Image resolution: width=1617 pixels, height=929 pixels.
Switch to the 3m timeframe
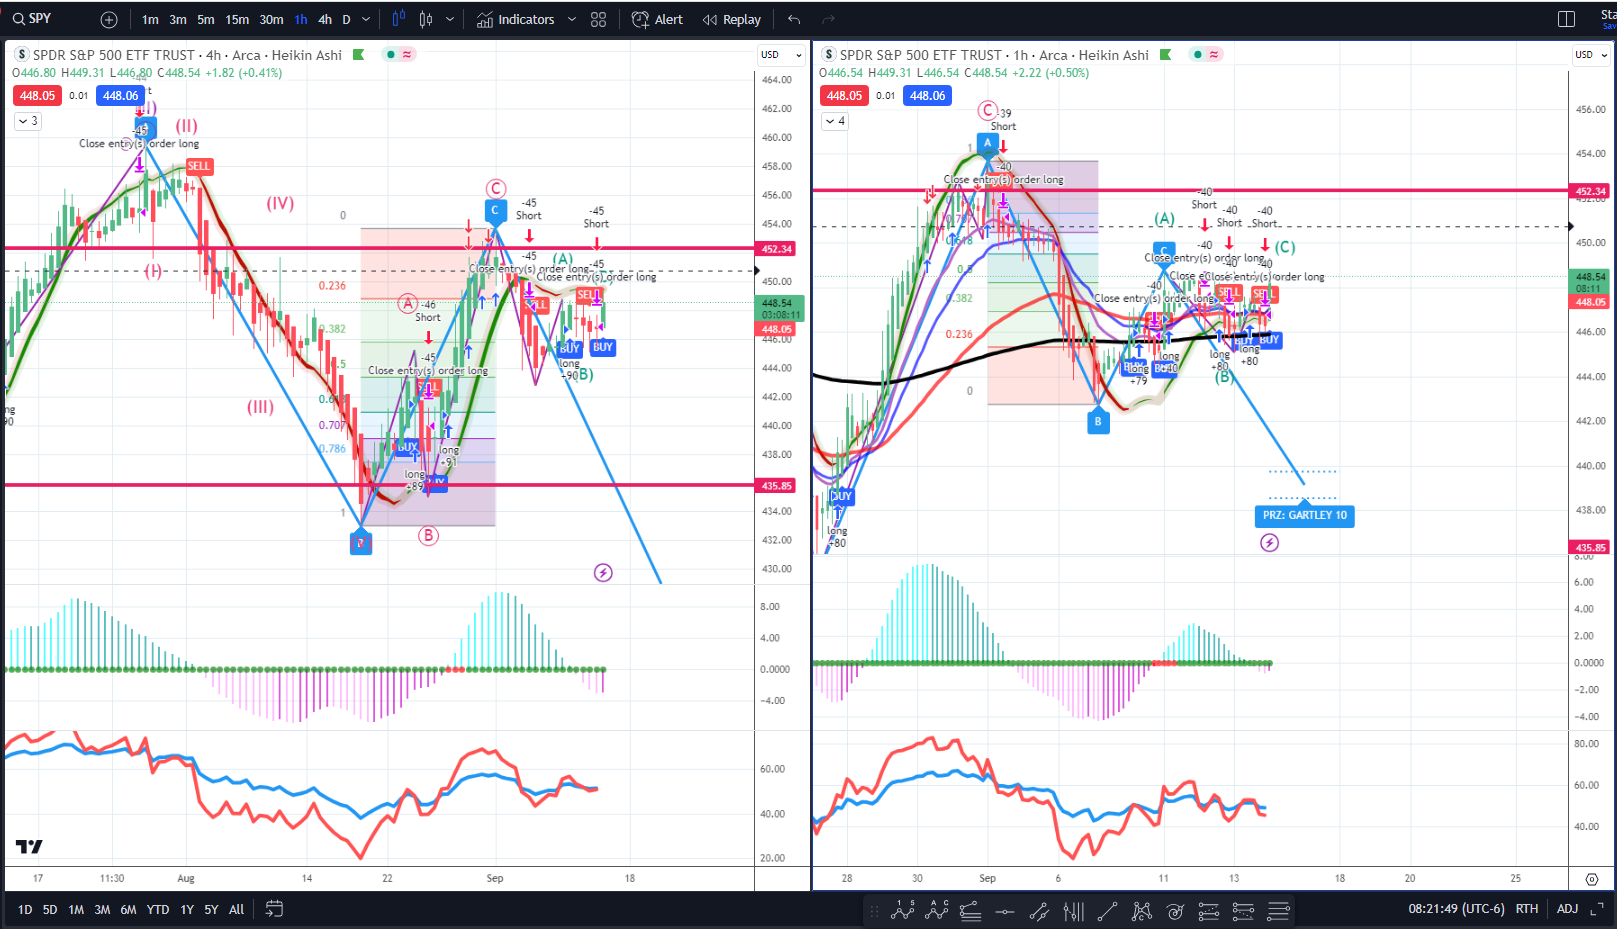pos(178,20)
